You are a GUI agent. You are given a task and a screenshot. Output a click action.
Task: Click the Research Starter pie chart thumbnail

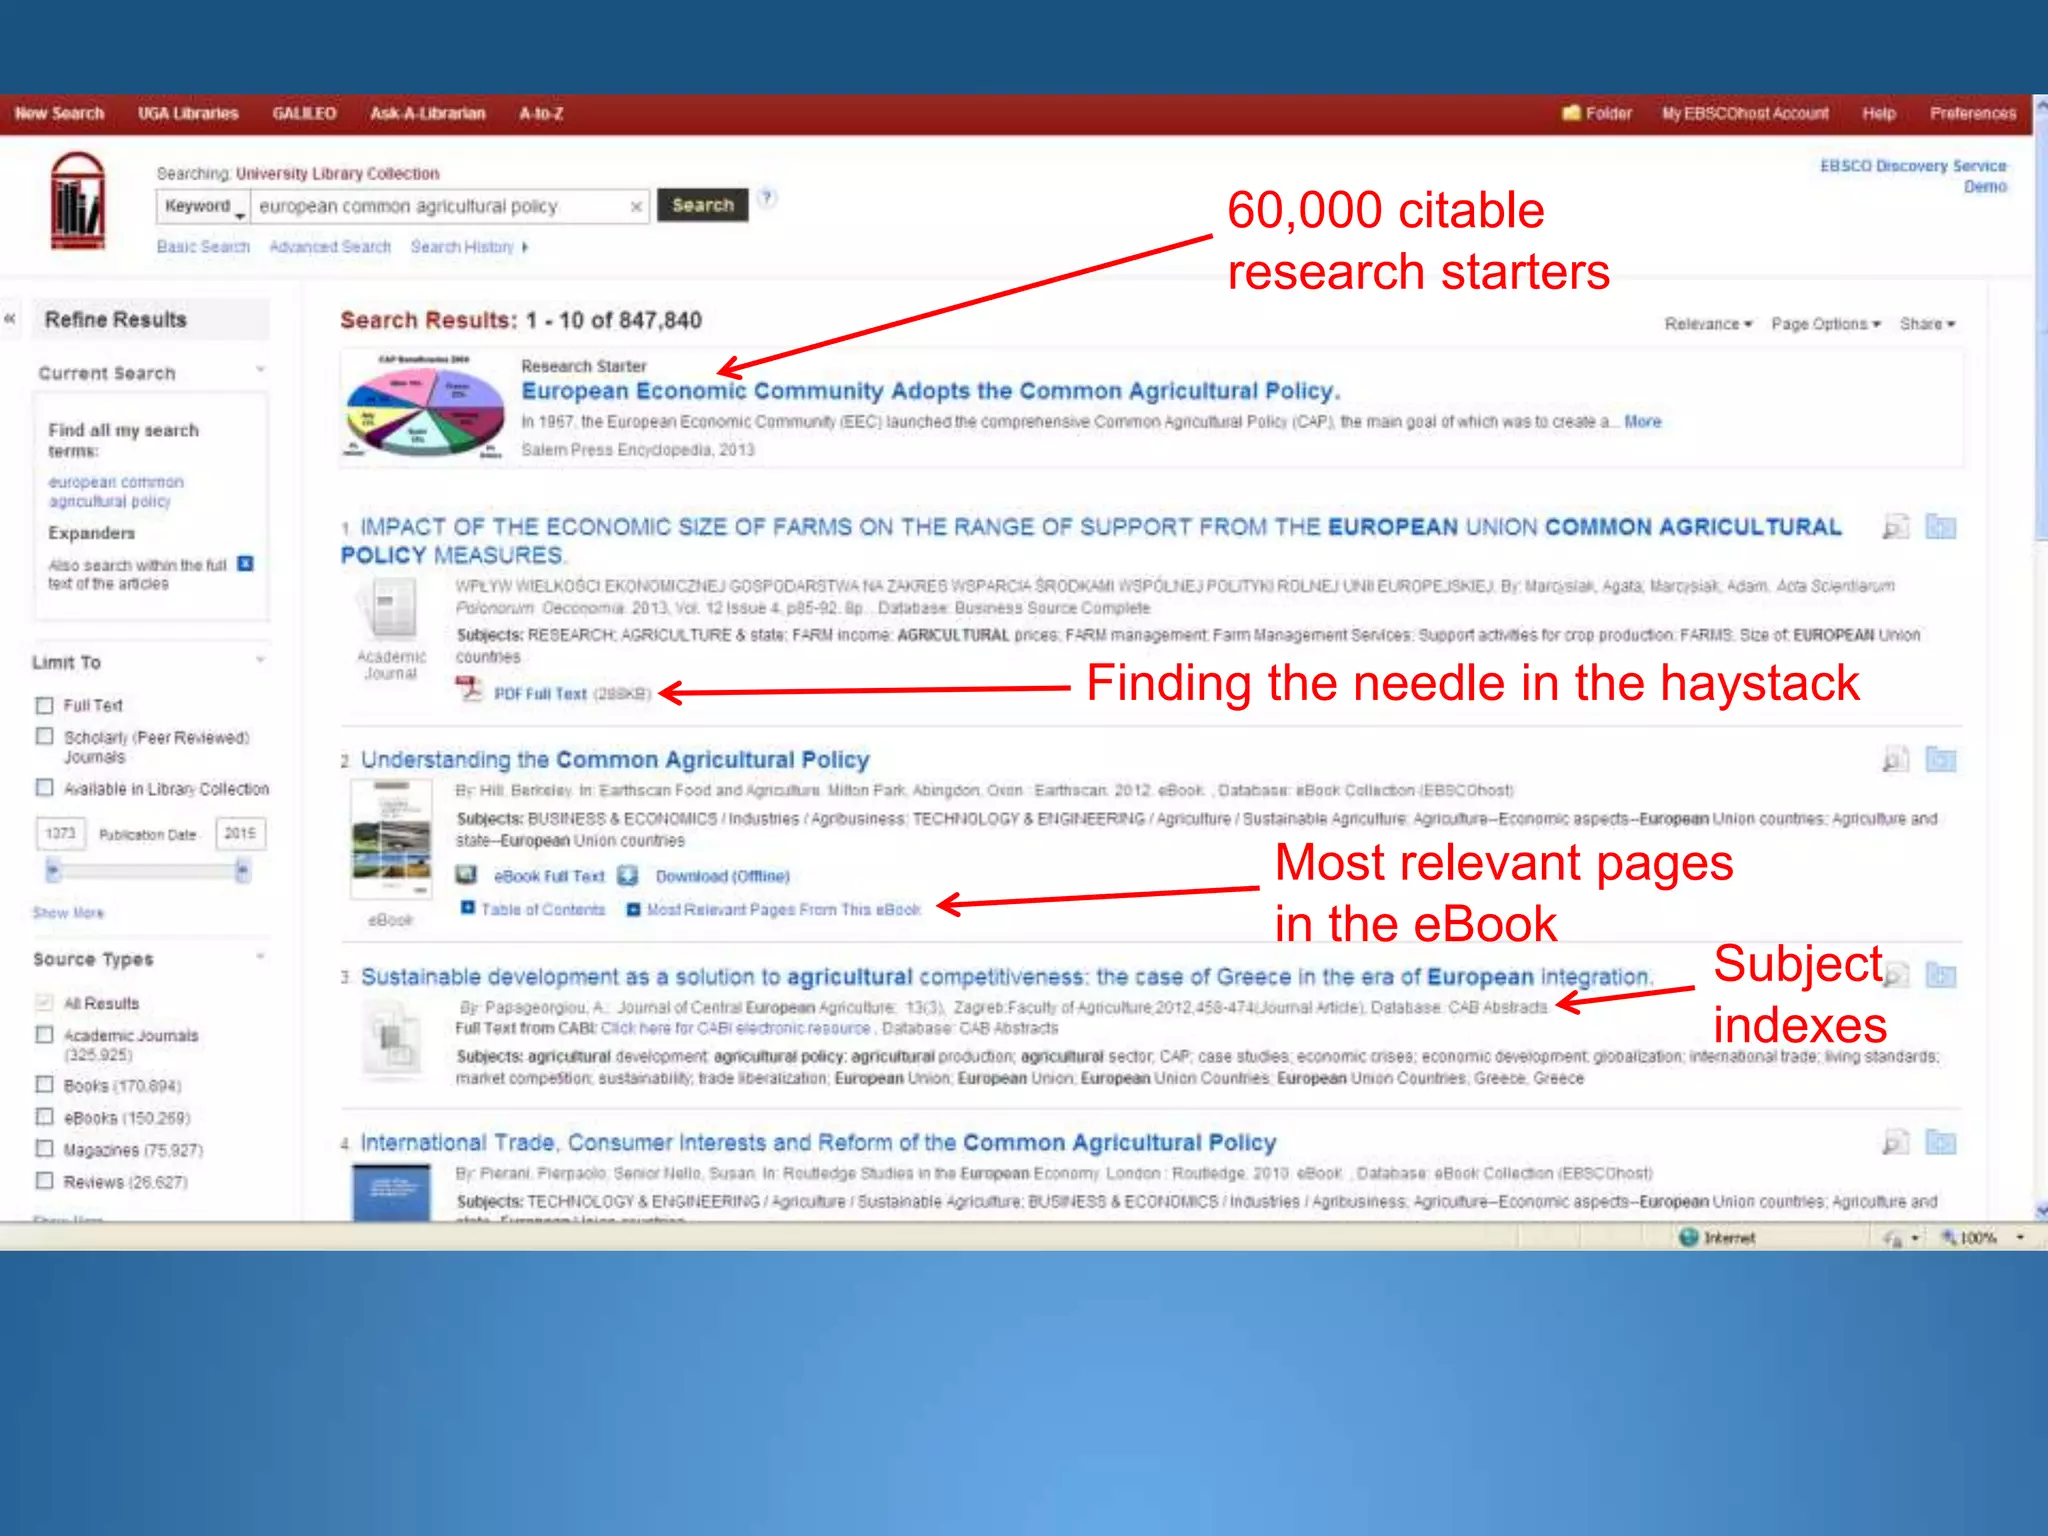click(x=425, y=407)
